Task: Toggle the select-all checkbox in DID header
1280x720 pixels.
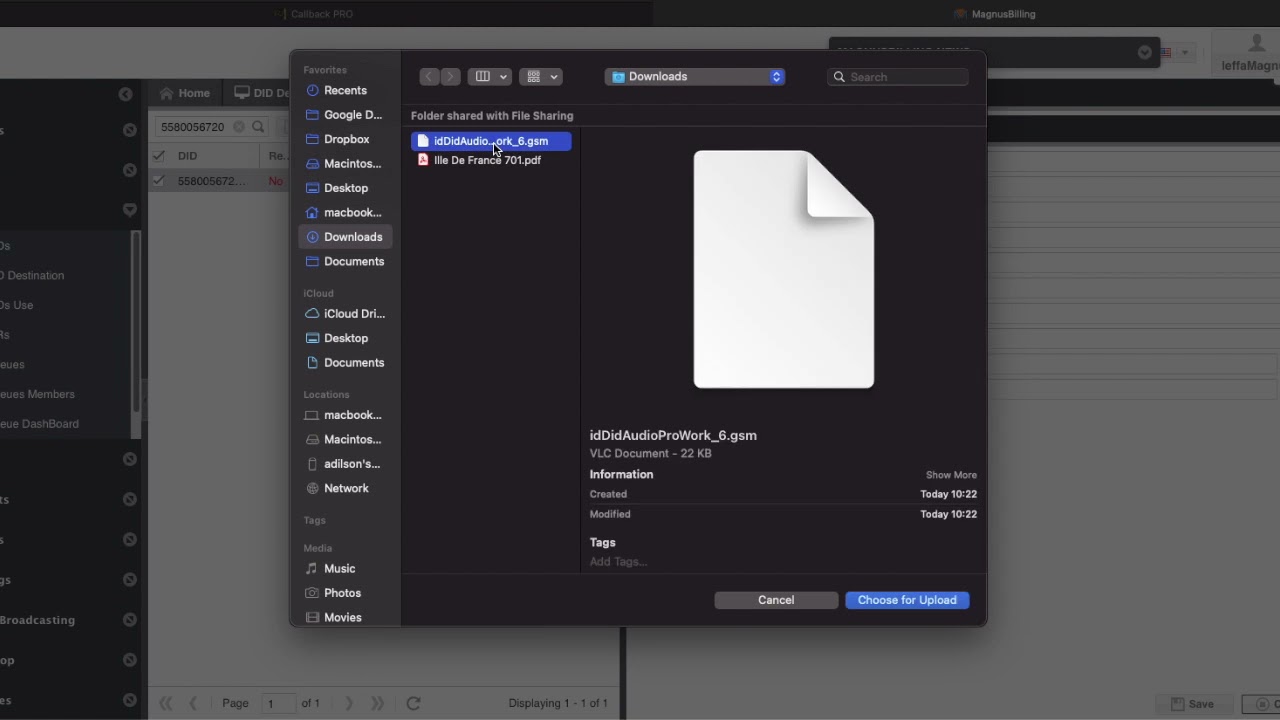Action: coord(158,156)
